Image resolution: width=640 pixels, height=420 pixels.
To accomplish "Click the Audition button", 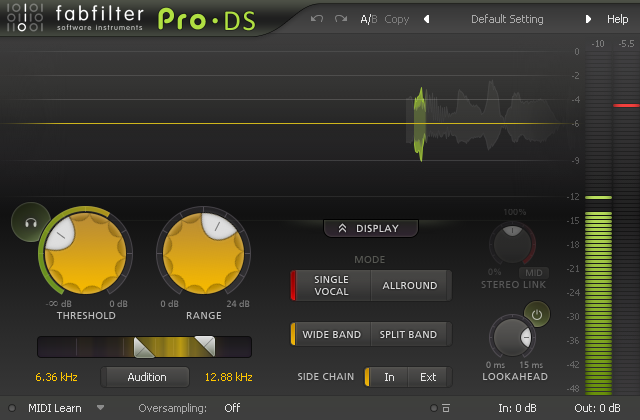I will (x=145, y=377).
